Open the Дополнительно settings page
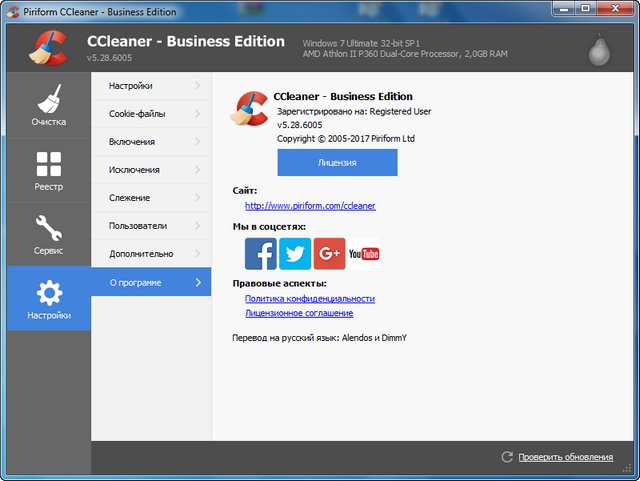The width and height of the screenshot is (640, 481). coord(141,254)
